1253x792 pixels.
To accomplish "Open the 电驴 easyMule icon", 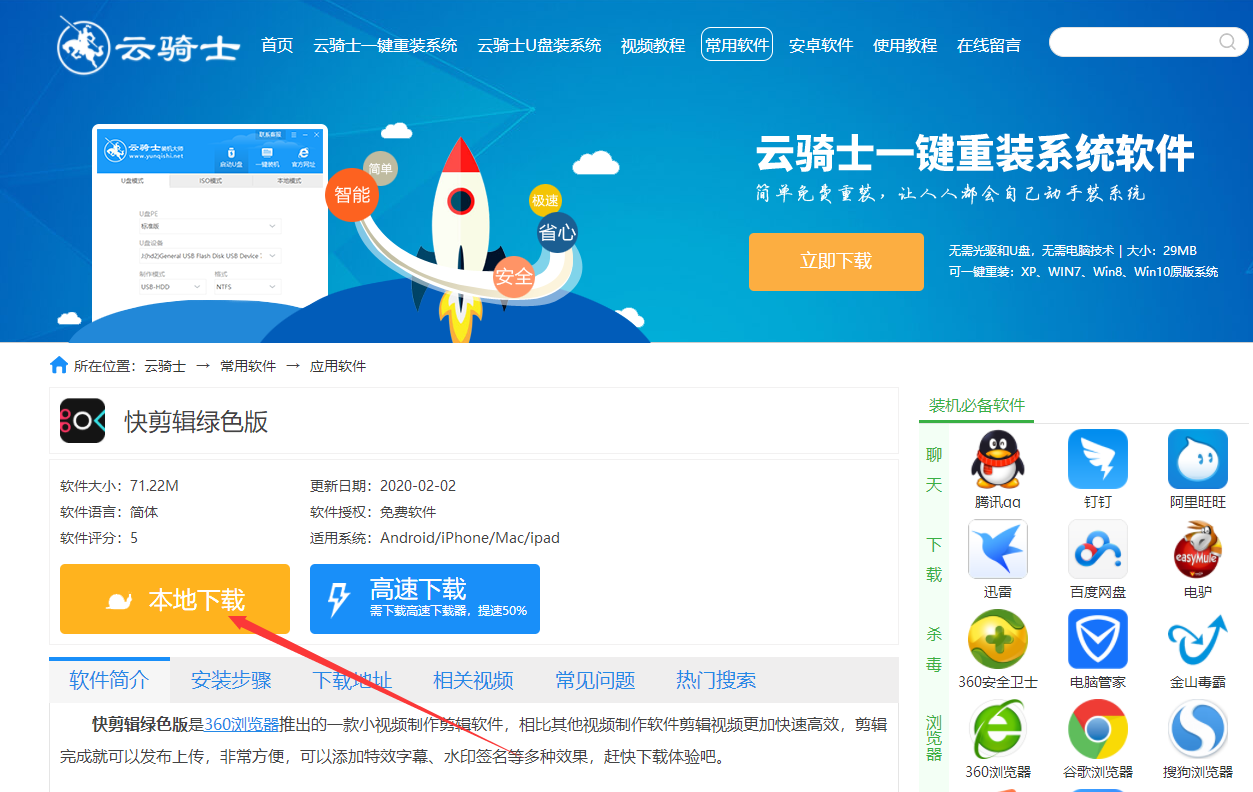I will click(1197, 549).
